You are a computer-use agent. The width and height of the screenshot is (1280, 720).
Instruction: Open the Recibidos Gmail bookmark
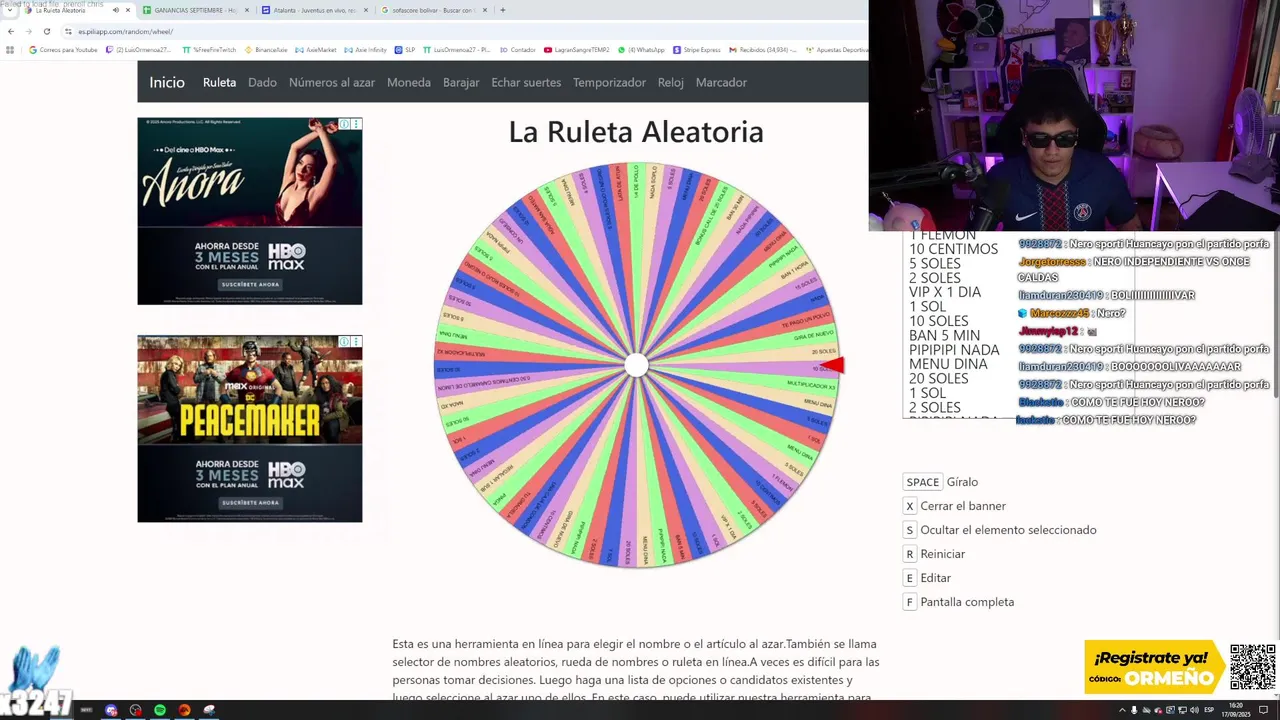(765, 49)
